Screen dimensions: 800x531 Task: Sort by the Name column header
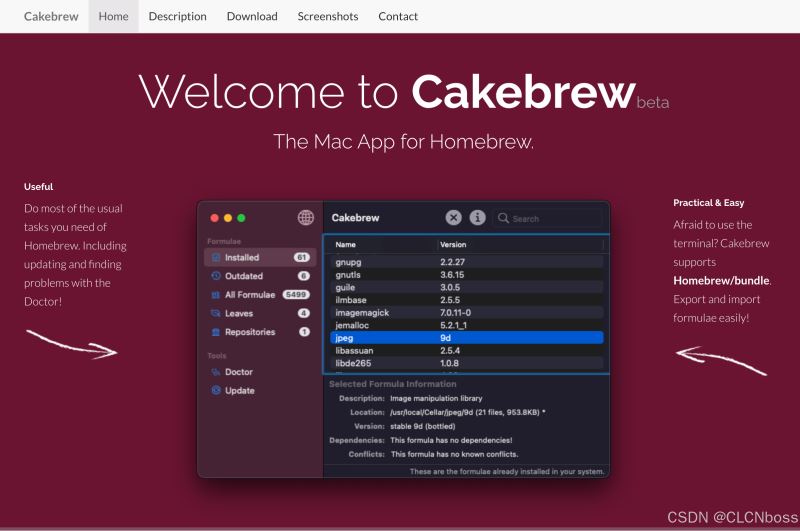pos(345,245)
